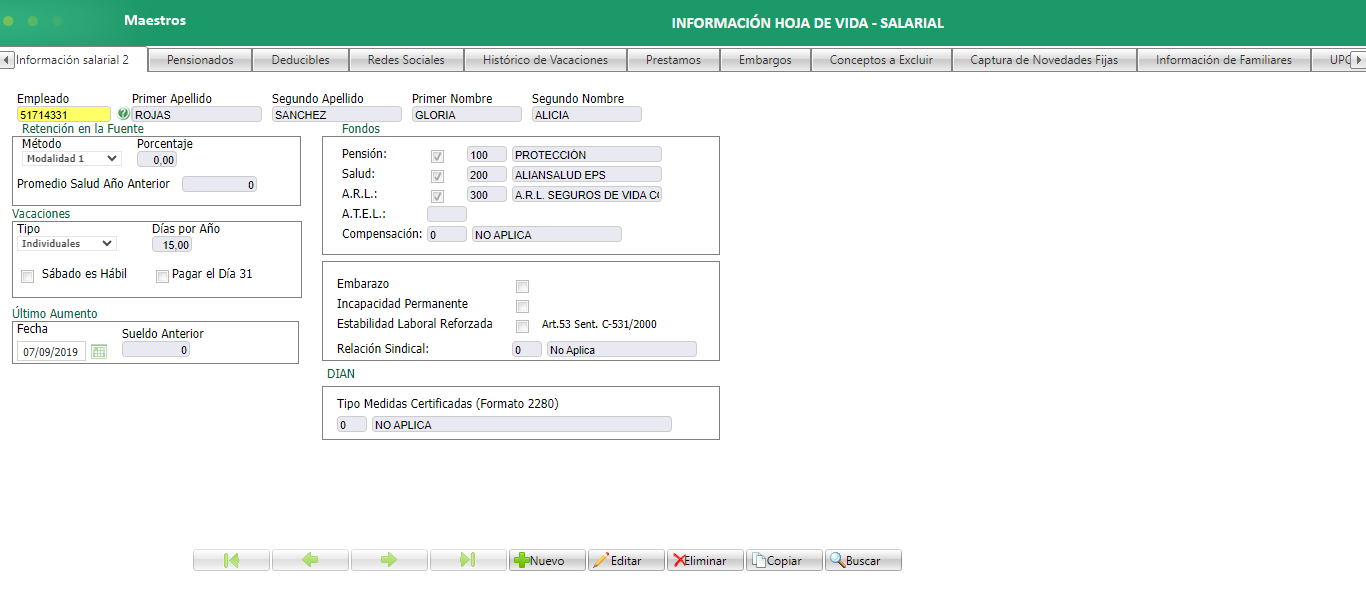1366x597 pixels.
Task: Click the PROTECCION fund name field
Action: point(587,155)
